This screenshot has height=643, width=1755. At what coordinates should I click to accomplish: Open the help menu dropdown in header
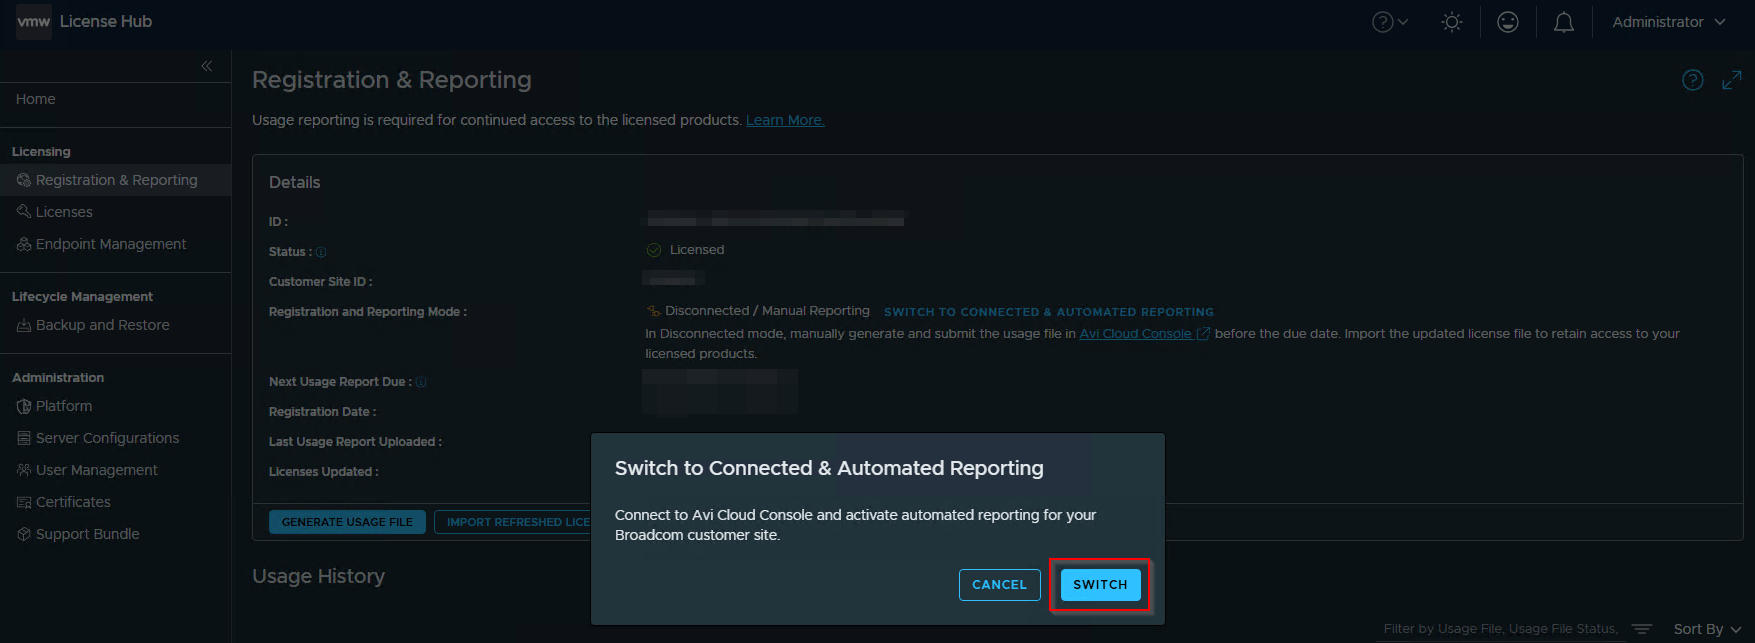point(1389,22)
